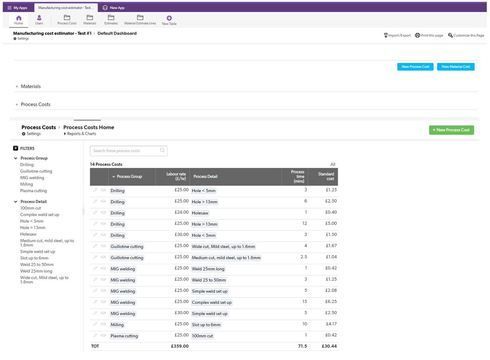Sort by Standard cost column header

tap(326, 176)
